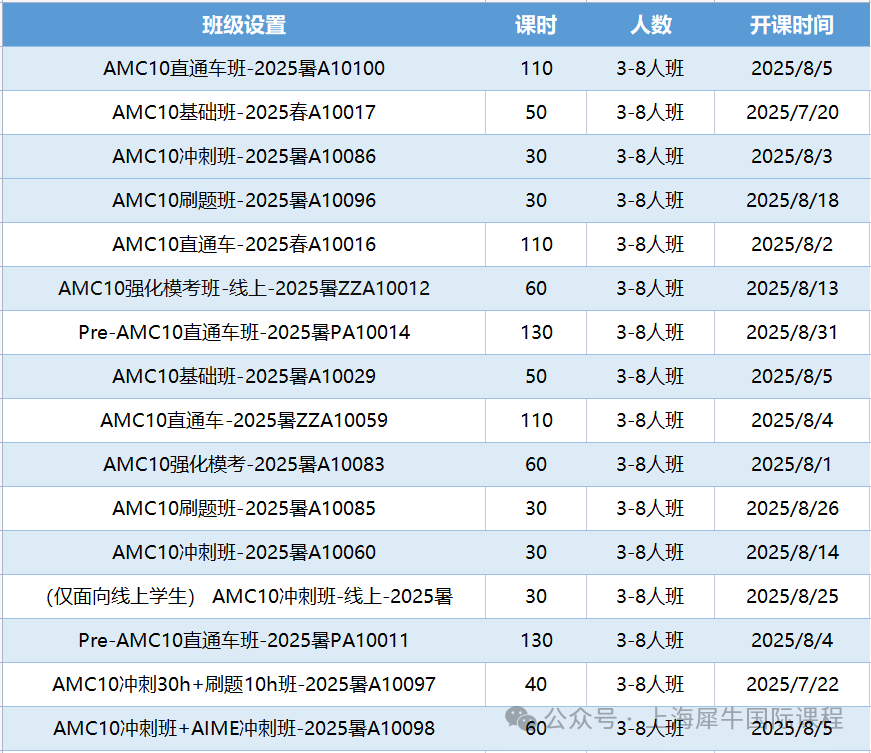Click 3-8人班 in A10086 row

650,156
